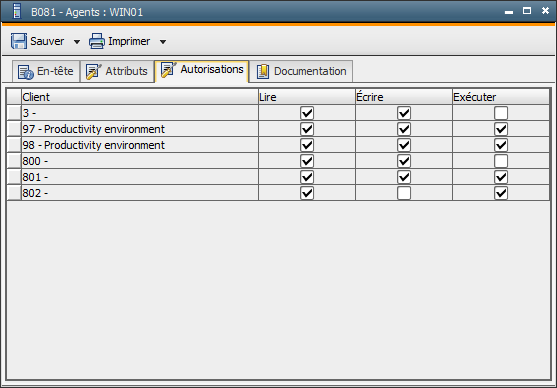Uncheck Lire for client 97
Image resolution: width=557 pixels, height=388 pixels.
307,129
